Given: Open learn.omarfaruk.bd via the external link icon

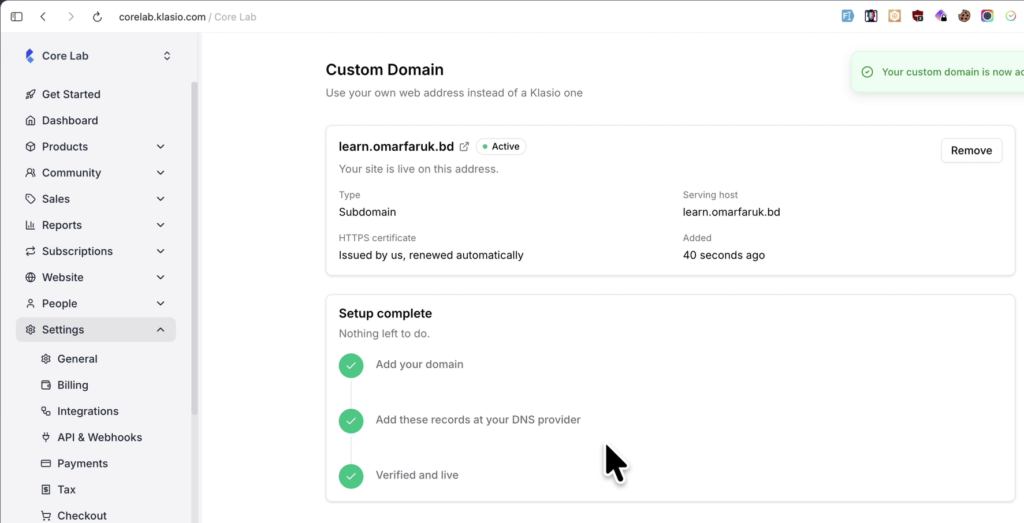Looking at the screenshot, I should 464,147.
